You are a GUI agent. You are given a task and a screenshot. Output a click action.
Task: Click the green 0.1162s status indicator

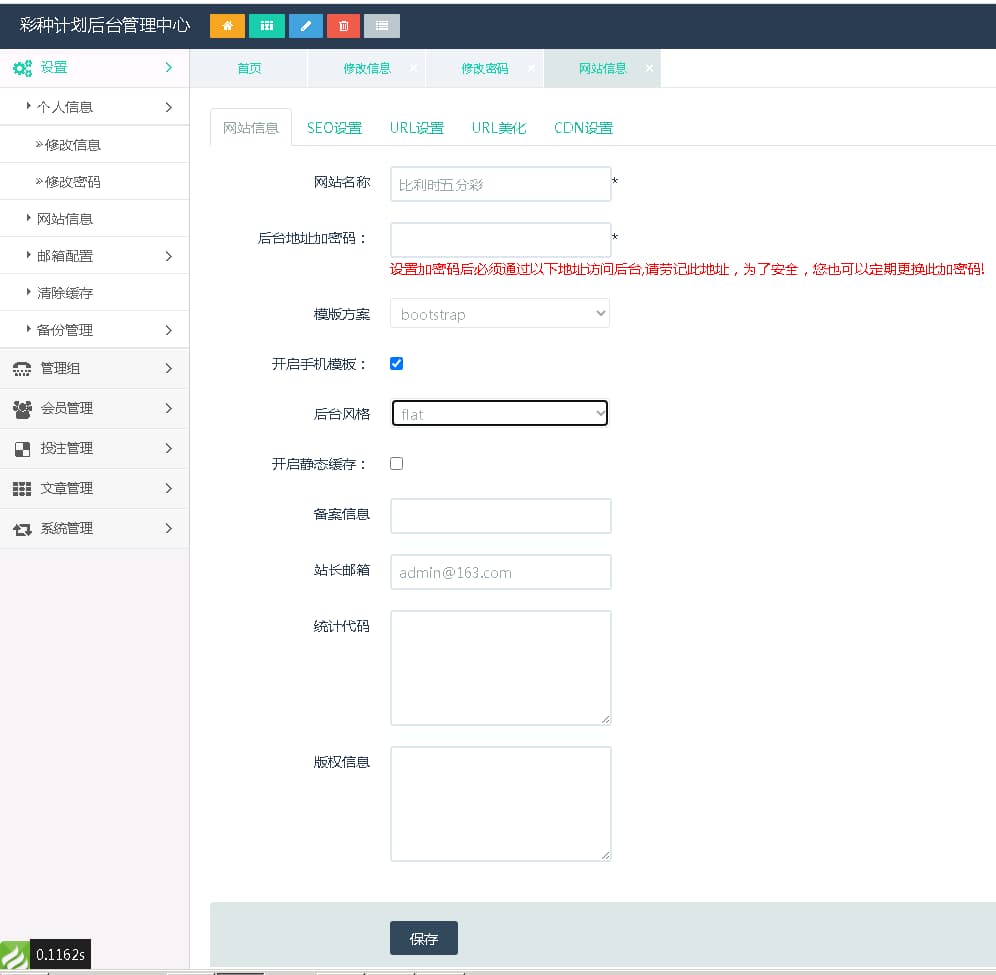click(45, 954)
